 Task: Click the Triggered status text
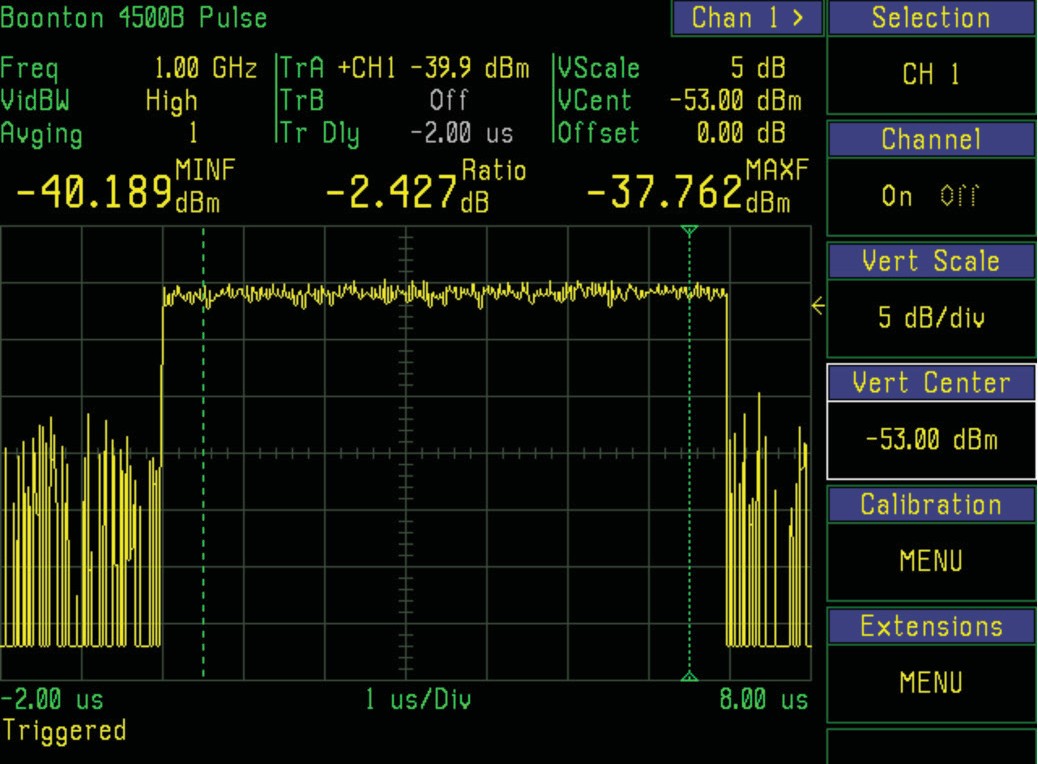click(64, 732)
